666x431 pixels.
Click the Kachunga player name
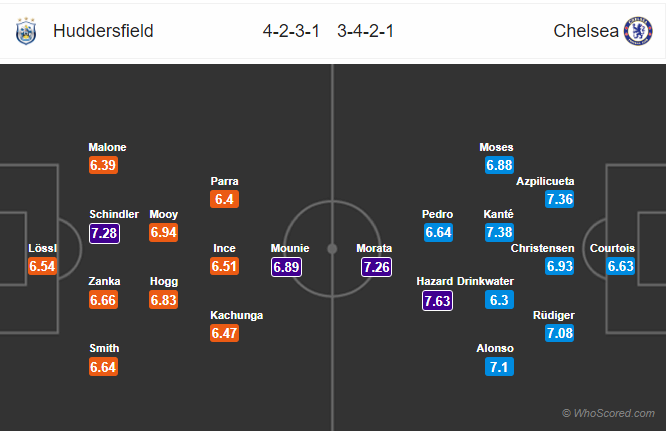(237, 315)
